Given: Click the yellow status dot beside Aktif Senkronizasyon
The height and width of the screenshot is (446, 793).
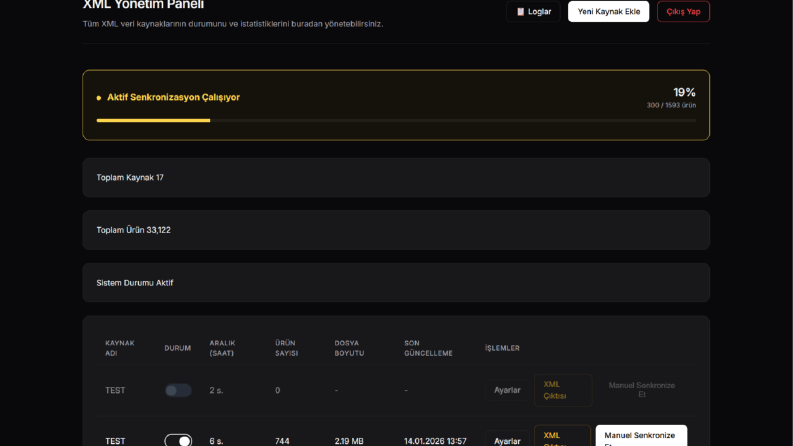Looking at the screenshot, I should [99, 98].
